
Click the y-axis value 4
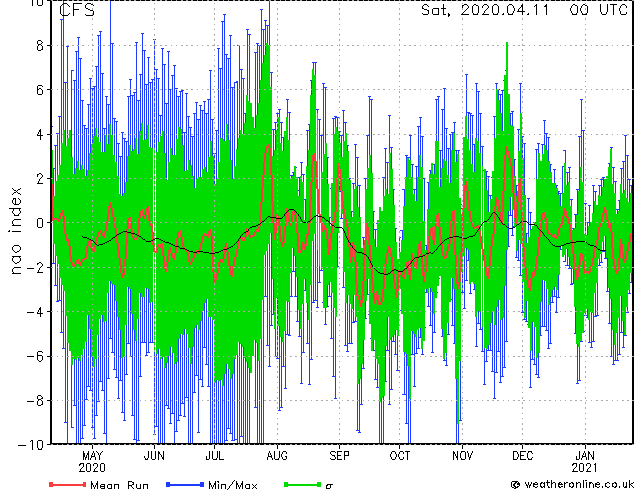point(40,135)
